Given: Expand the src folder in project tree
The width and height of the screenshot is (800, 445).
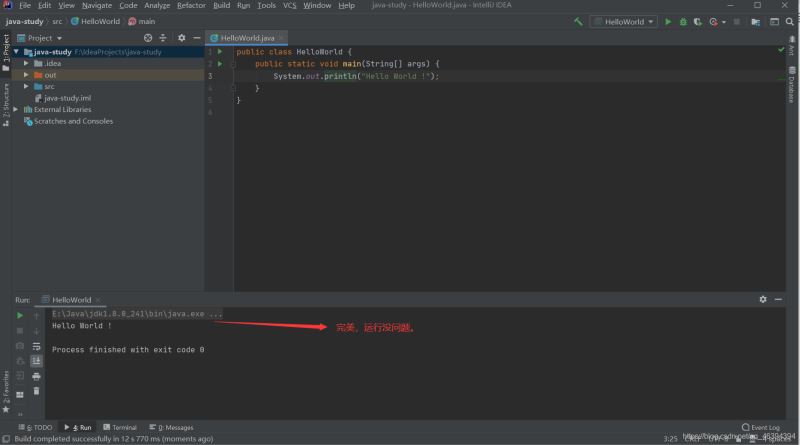Looking at the screenshot, I should point(26,87).
